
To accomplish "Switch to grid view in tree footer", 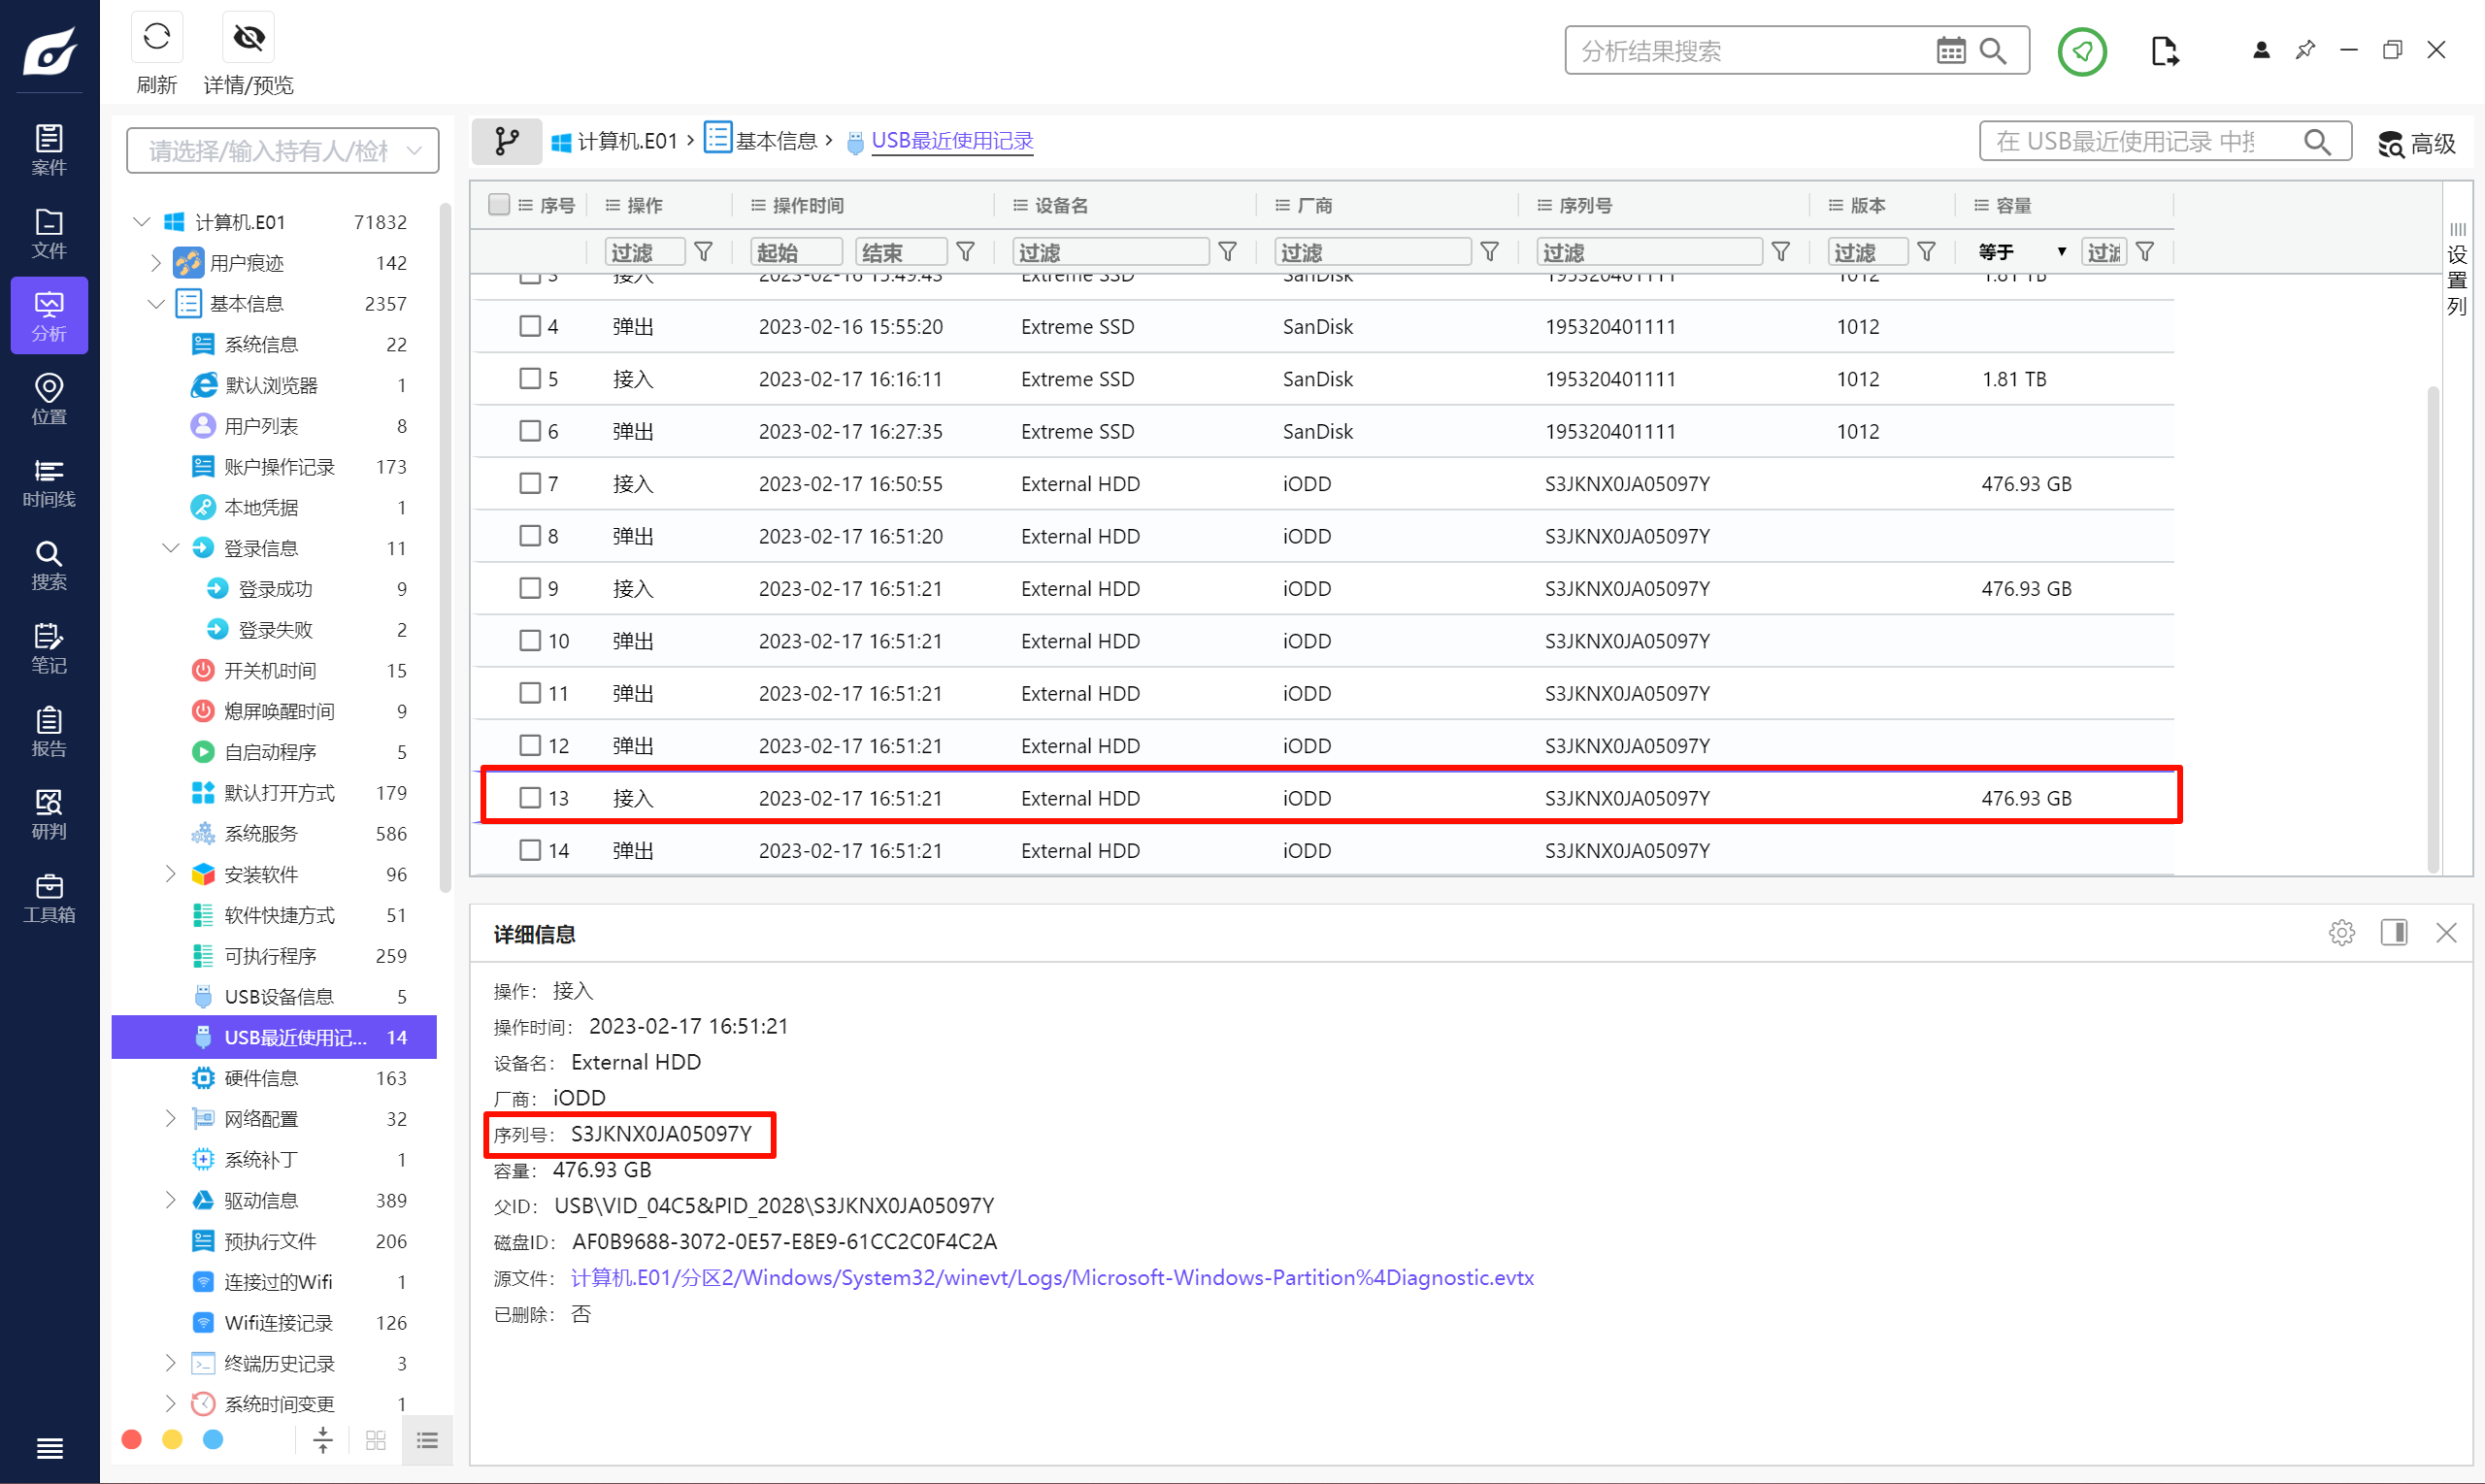I will click(376, 1440).
